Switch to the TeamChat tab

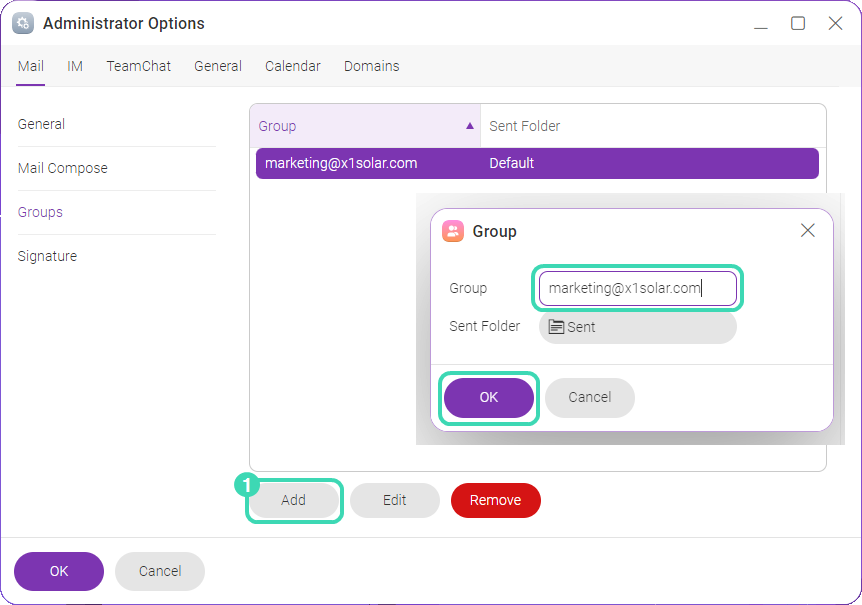point(139,66)
